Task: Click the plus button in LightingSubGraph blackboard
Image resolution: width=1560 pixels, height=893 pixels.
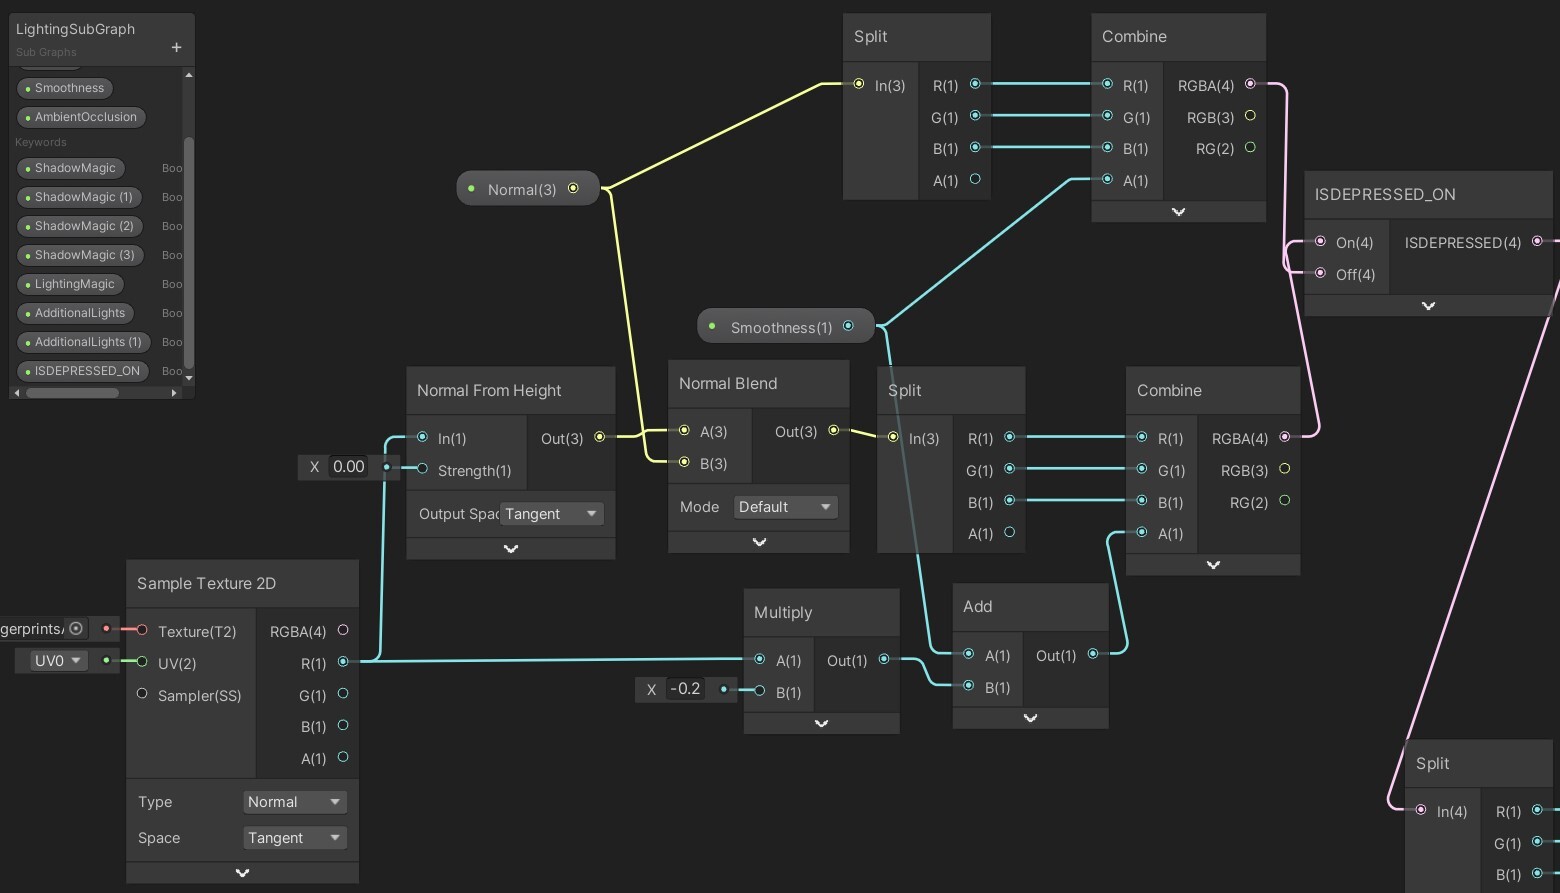Action: pyautogui.click(x=176, y=47)
